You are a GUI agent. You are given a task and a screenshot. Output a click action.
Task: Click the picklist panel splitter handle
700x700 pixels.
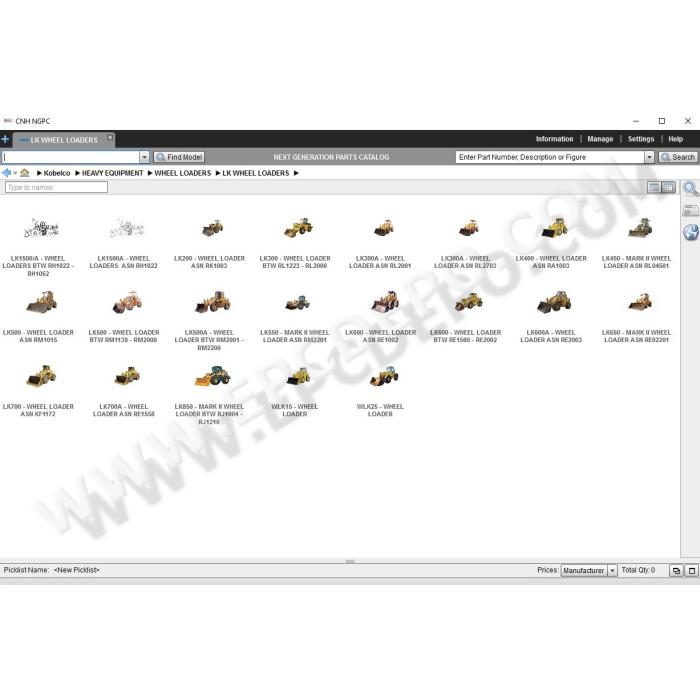coord(350,561)
